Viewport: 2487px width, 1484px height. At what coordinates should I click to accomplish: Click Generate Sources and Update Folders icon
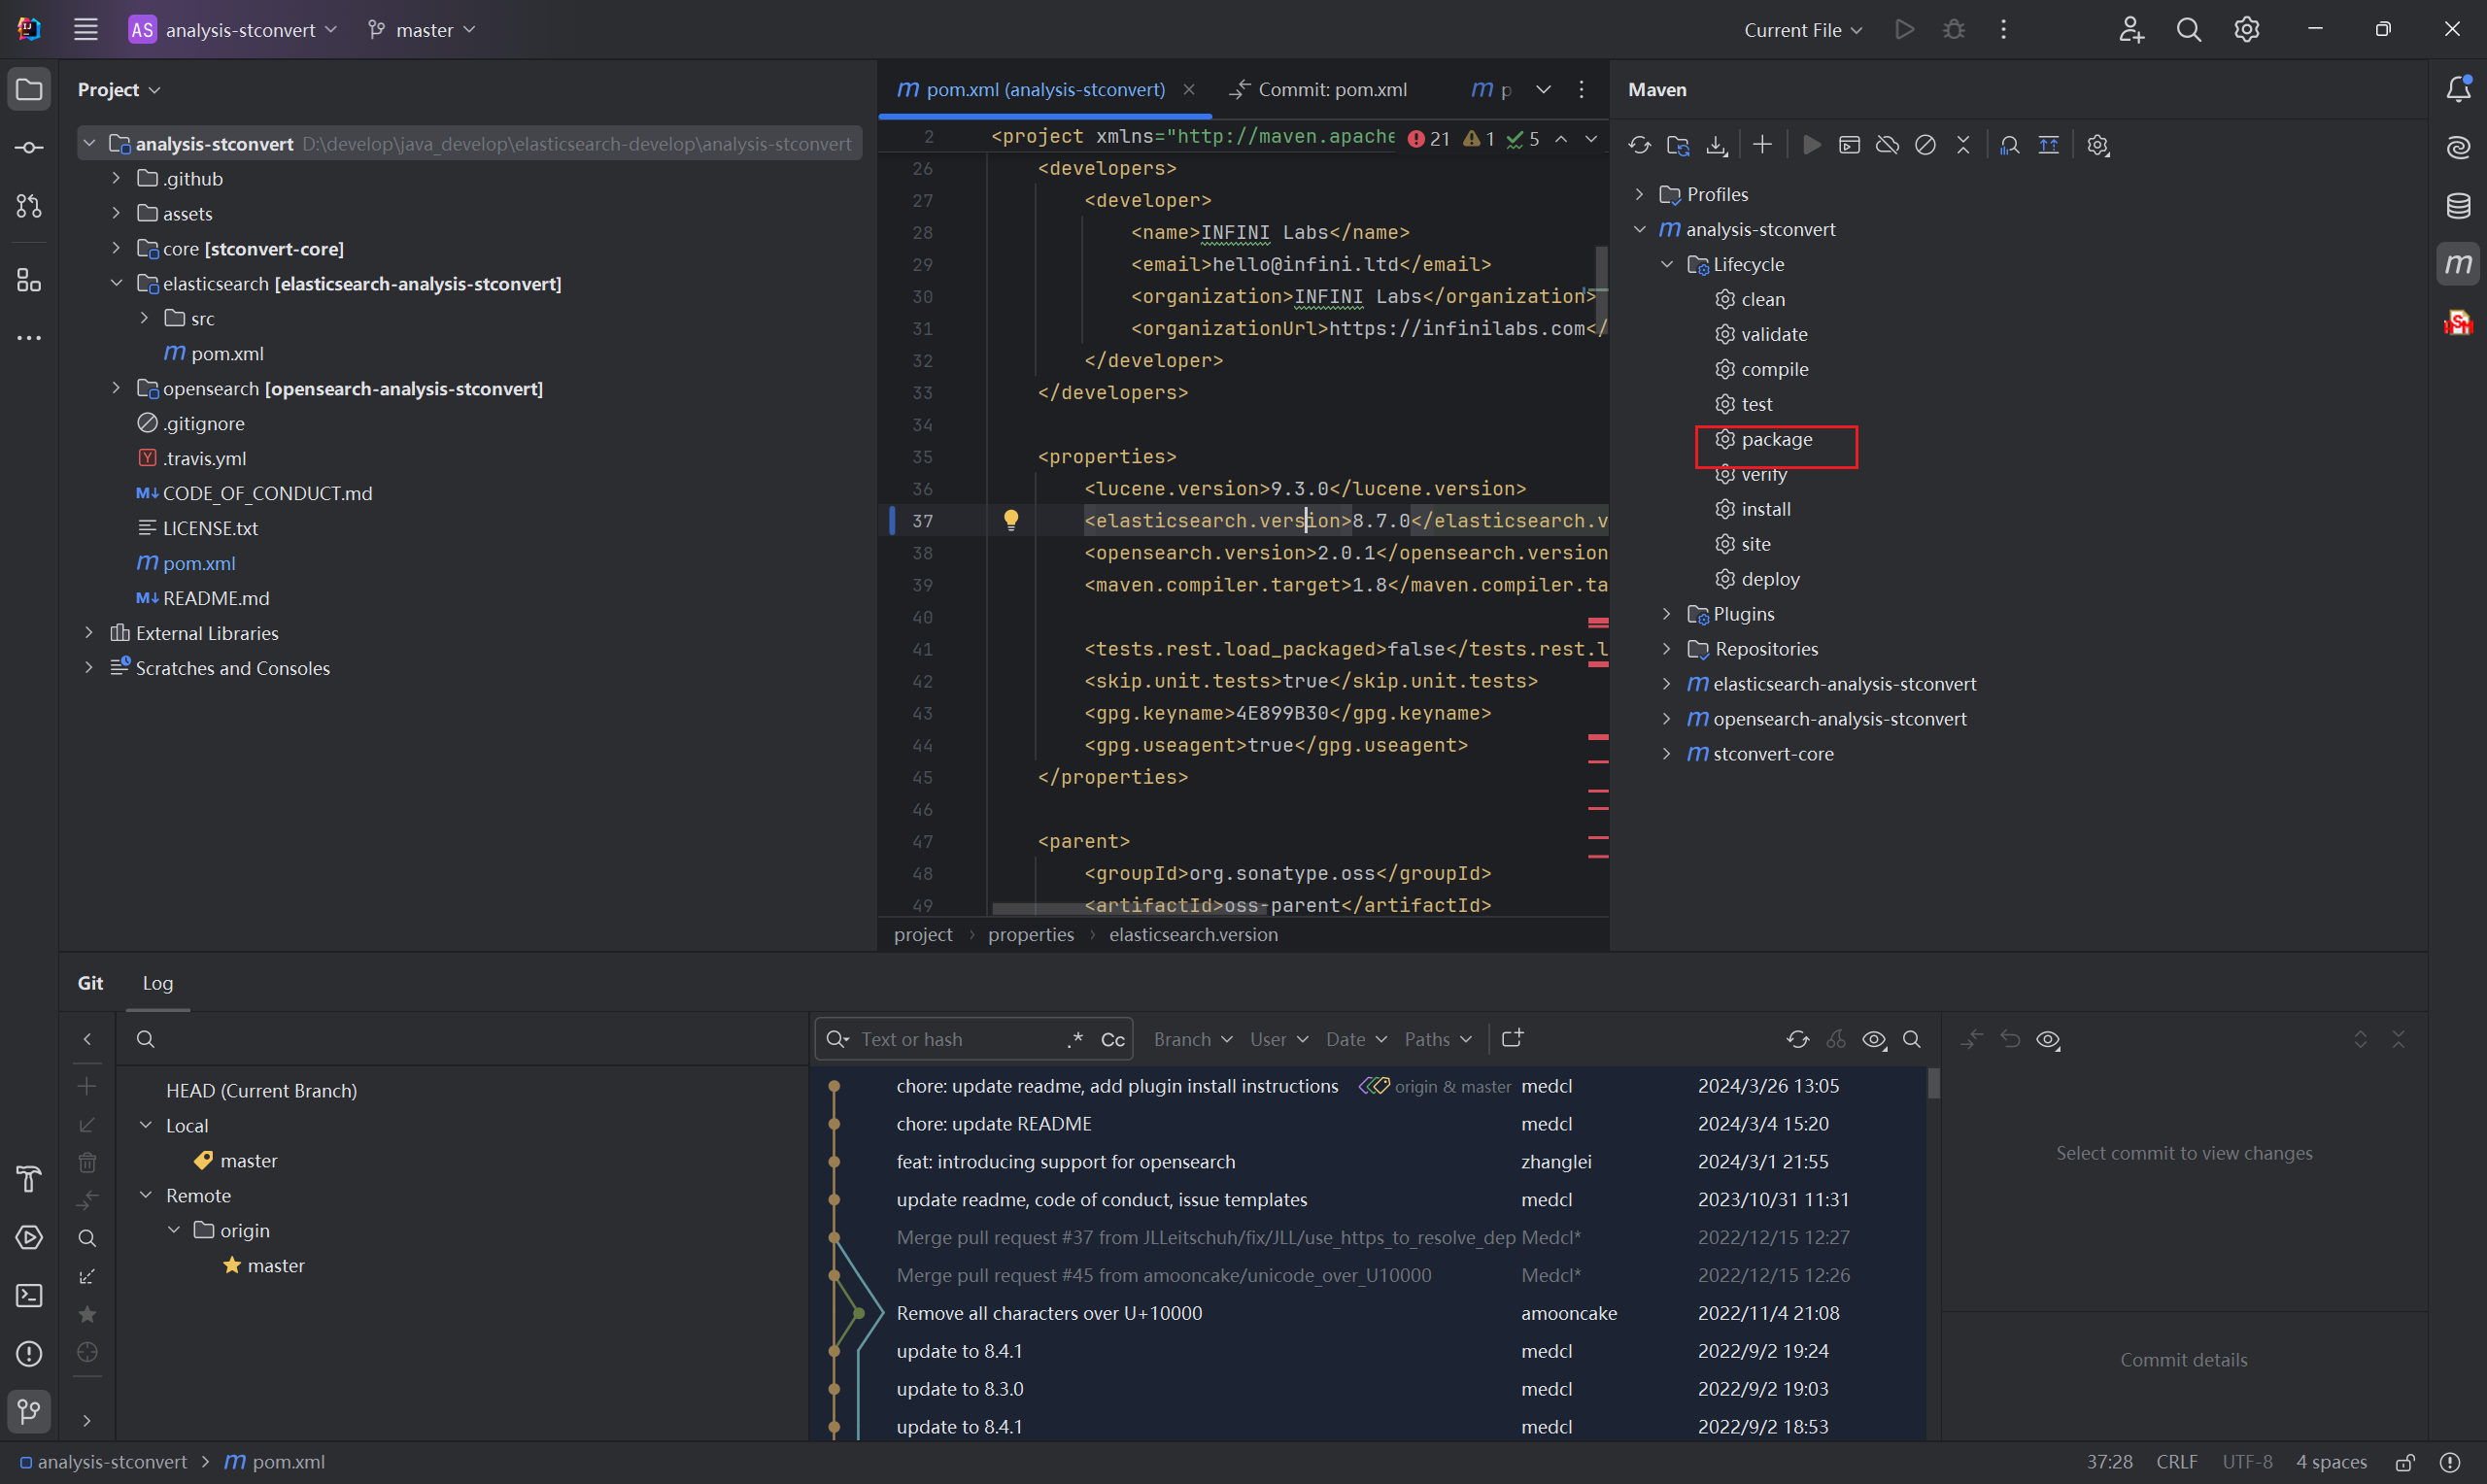[x=1678, y=145]
